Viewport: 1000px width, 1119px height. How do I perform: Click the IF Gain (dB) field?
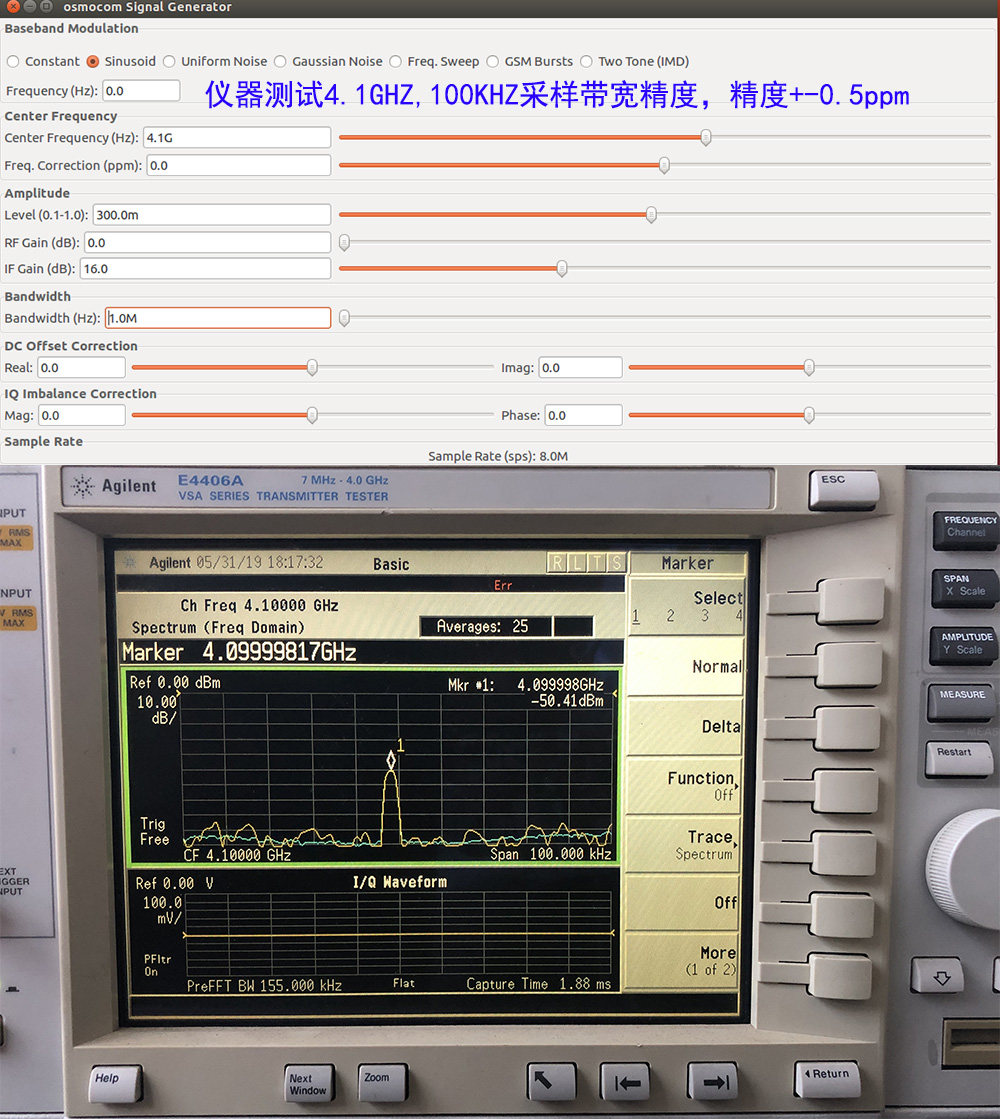[206, 269]
